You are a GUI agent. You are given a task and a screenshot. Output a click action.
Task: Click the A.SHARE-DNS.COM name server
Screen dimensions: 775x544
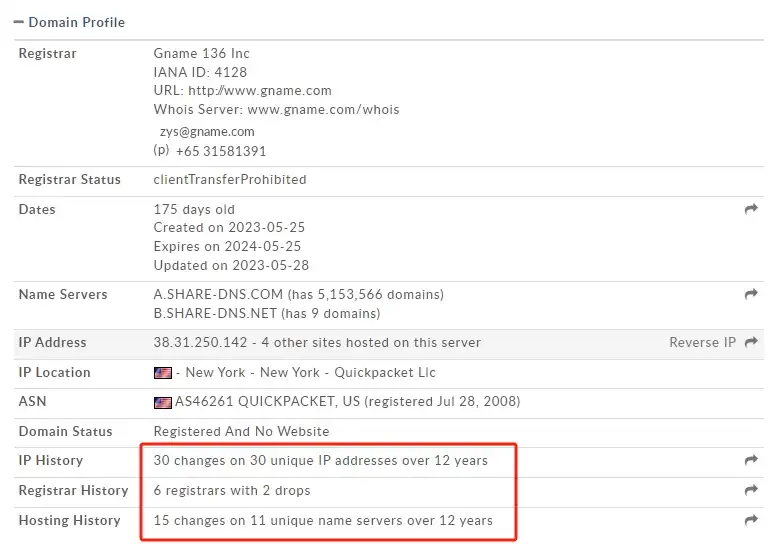(218, 294)
